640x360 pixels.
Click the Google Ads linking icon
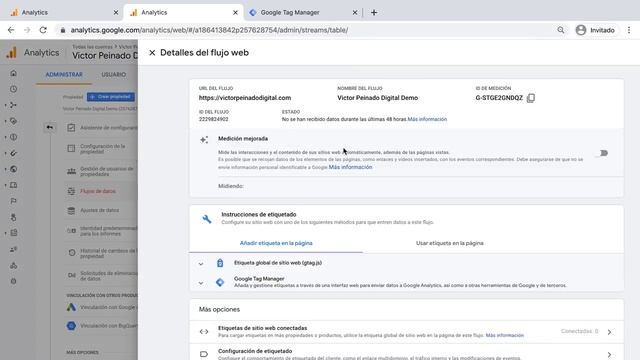pyautogui.click(x=71, y=307)
